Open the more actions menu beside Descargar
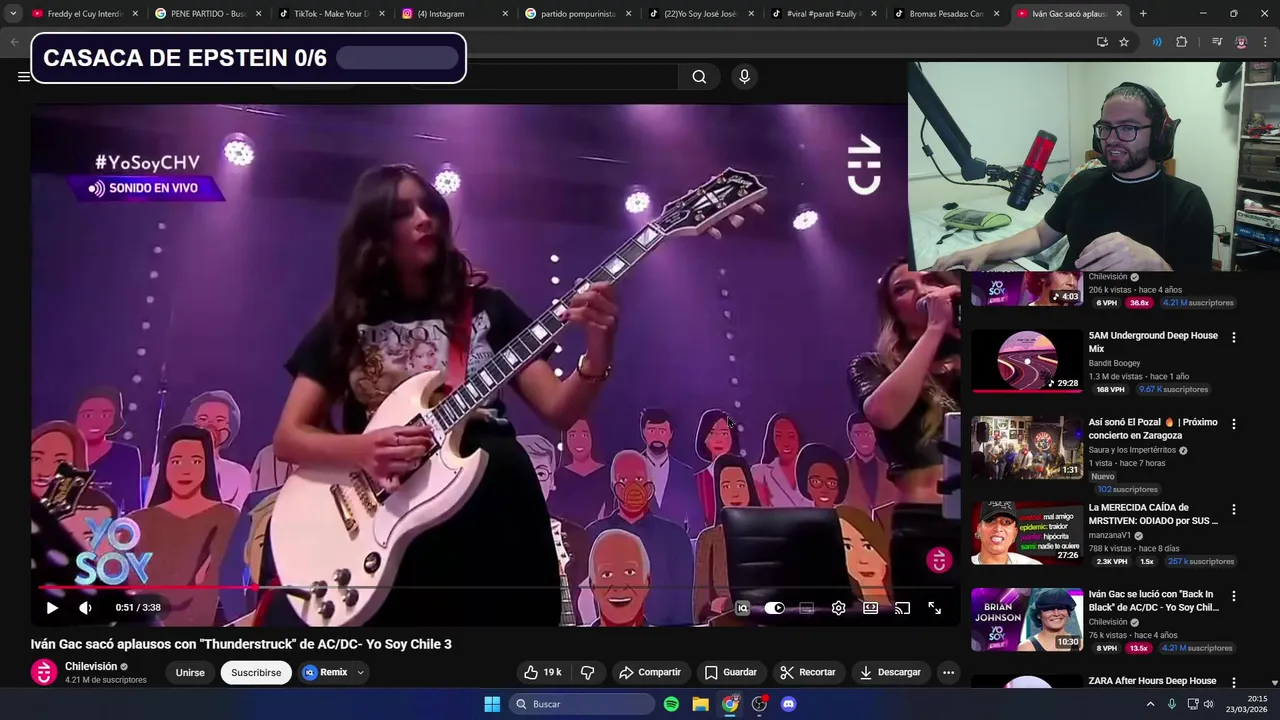This screenshot has height=720, width=1280. click(948, 672)
